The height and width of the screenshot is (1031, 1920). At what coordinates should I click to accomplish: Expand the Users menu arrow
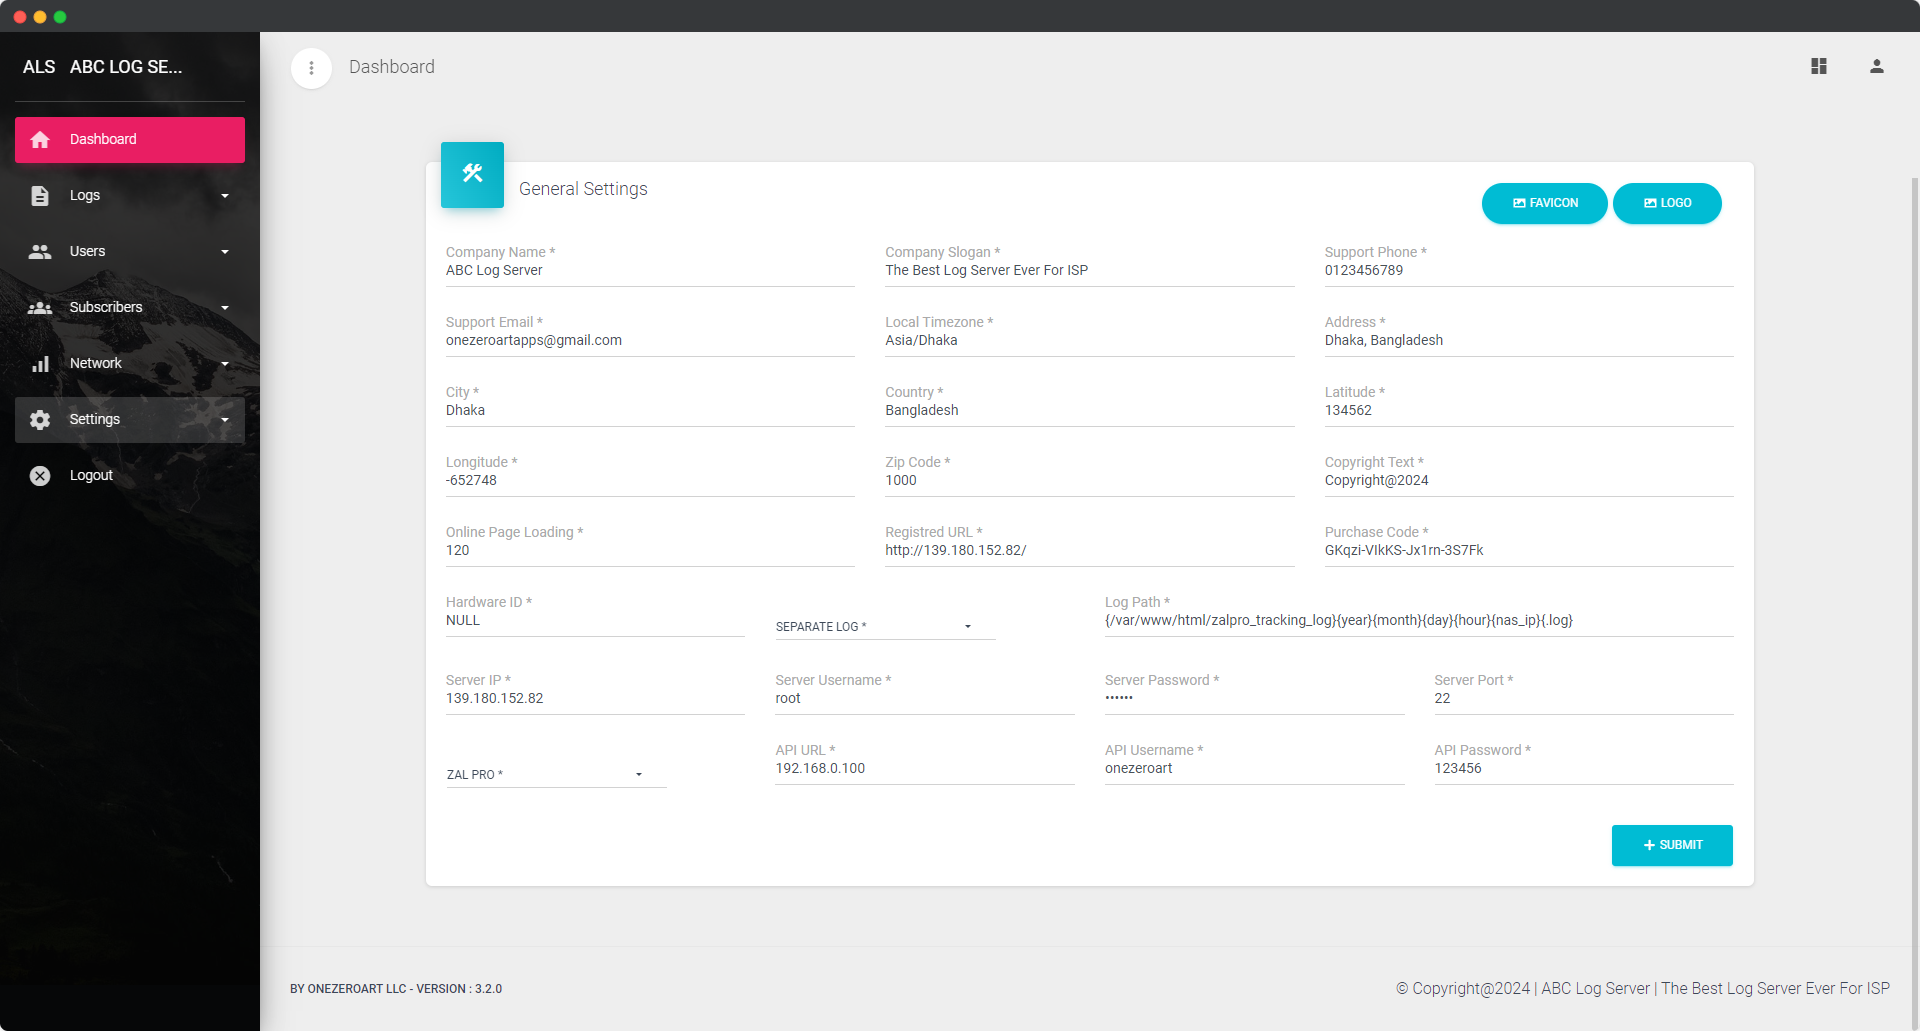pos(225,252)
